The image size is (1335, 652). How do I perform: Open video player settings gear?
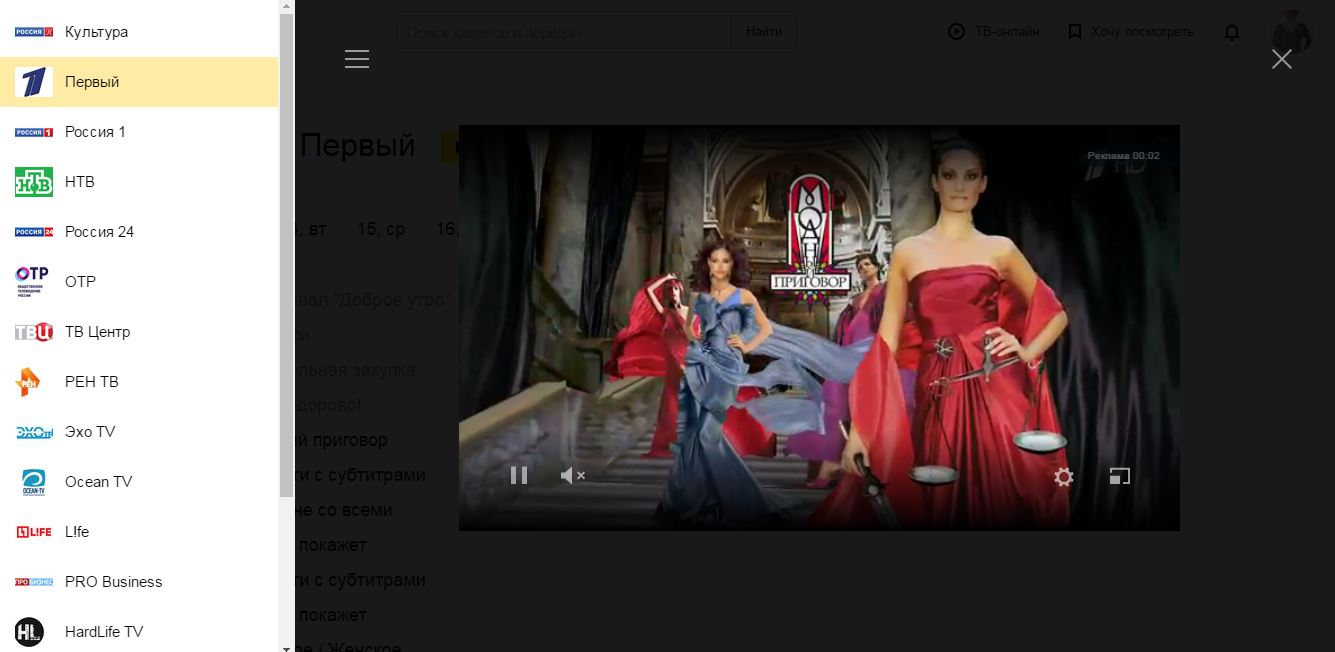coord(1064,477)
